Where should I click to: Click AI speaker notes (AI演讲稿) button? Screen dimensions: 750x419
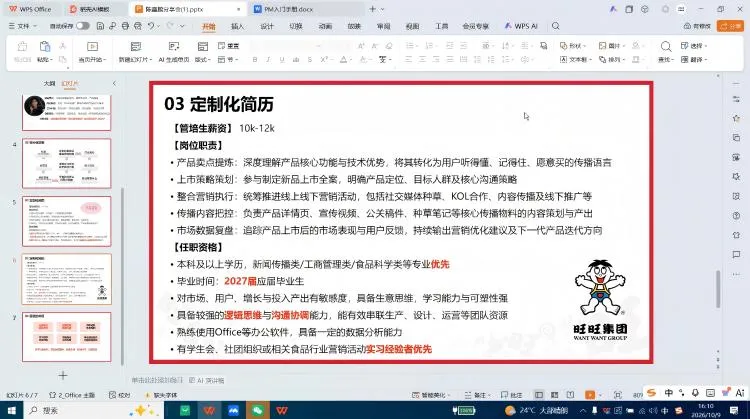207,380
